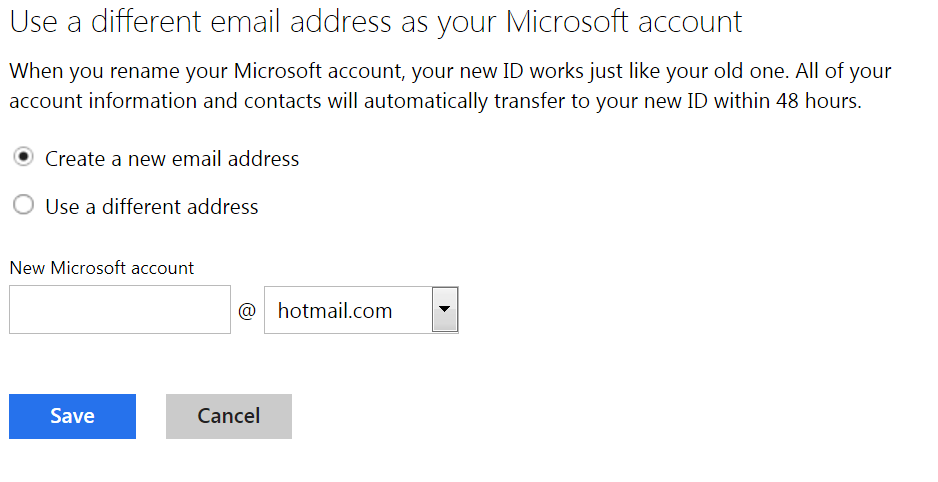The image size is (938, 482).
Task: Cancel renaming the Microsoft account
Action: pyautogui.click(x=229, y=416)
